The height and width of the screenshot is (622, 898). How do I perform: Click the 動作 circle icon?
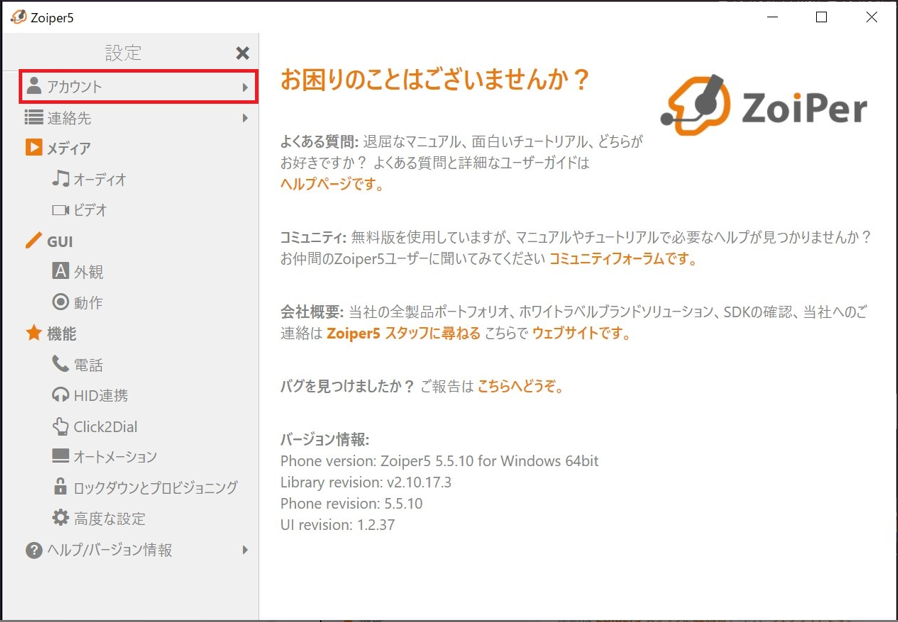coord(61,301)
